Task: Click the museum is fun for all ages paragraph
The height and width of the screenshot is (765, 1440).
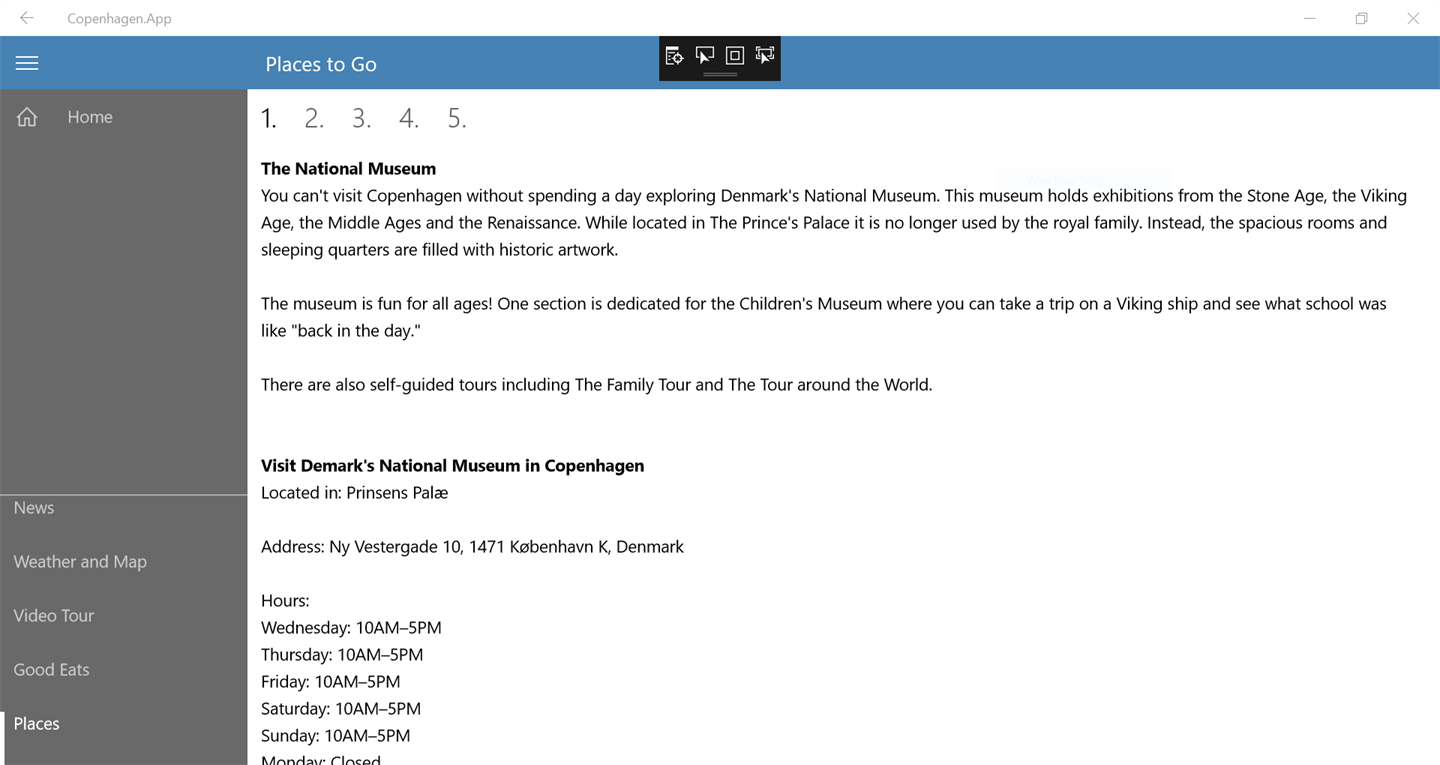Action: (x=824, y=317)
